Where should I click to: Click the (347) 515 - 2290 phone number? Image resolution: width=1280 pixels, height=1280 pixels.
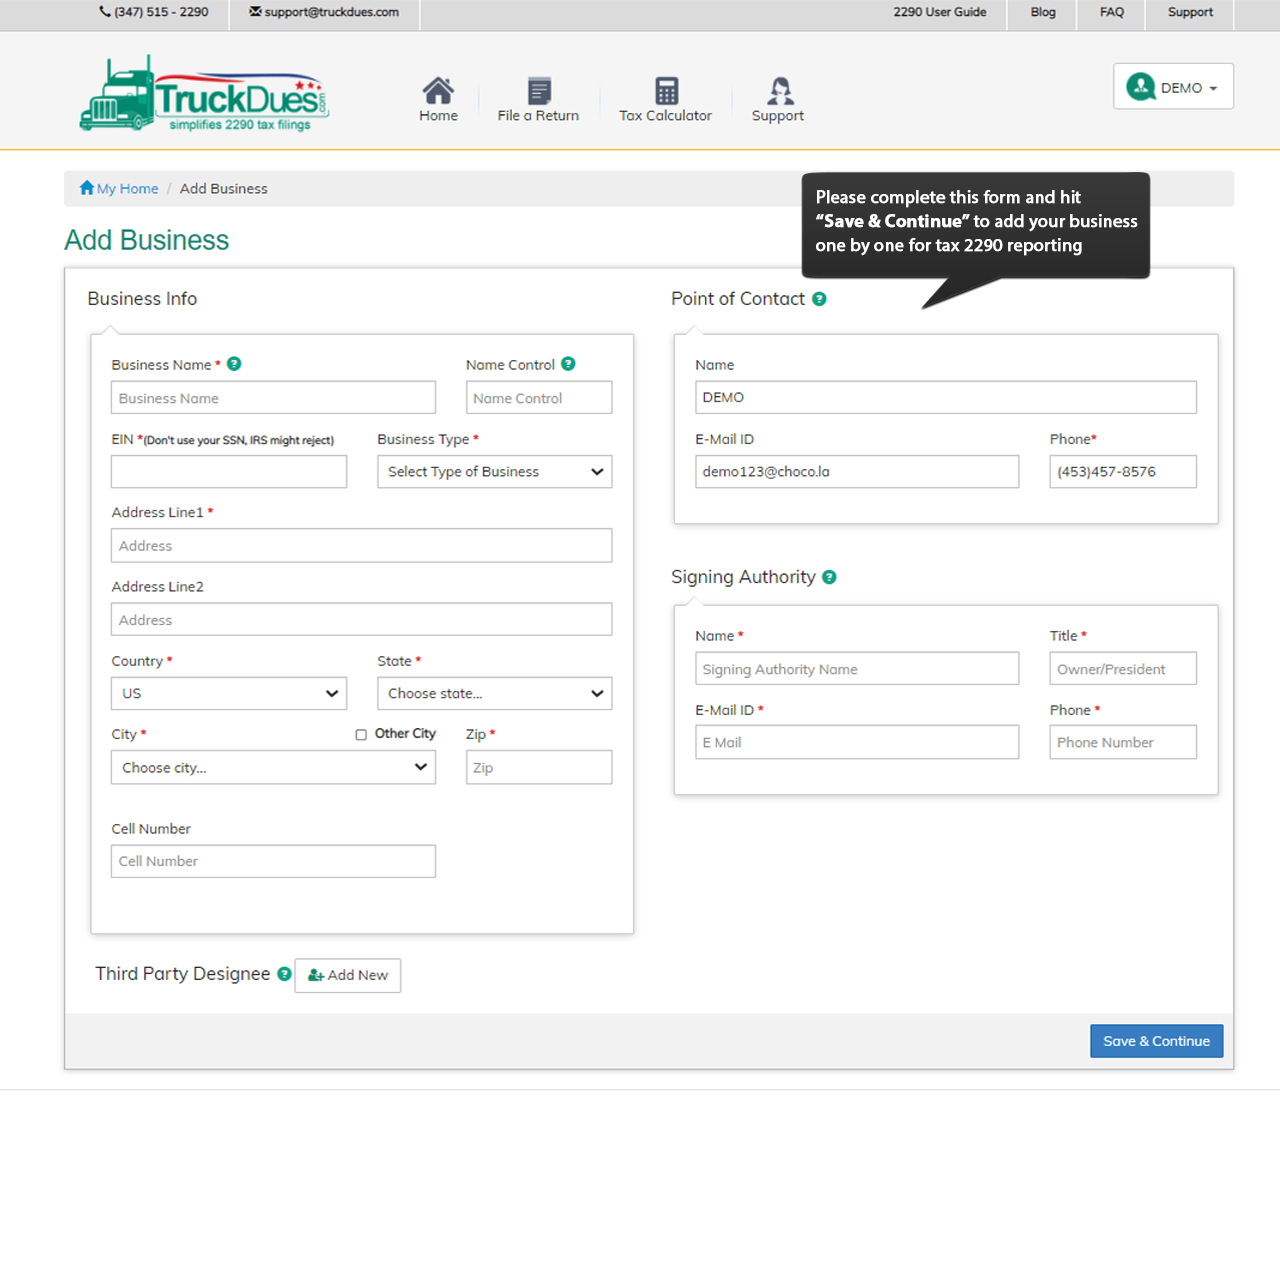161,12
